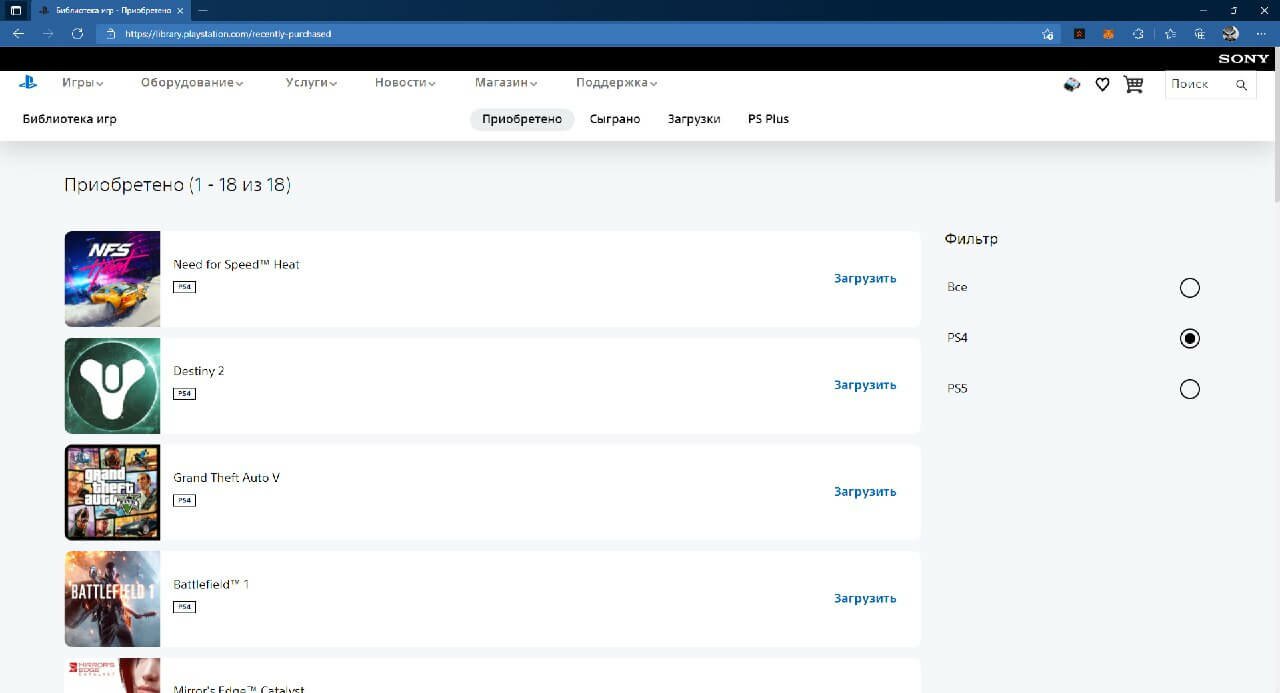Open the Battlefield 1 cover thumbnail
Viewport: 1280px width, 693px height.
[x=112, y=599]
